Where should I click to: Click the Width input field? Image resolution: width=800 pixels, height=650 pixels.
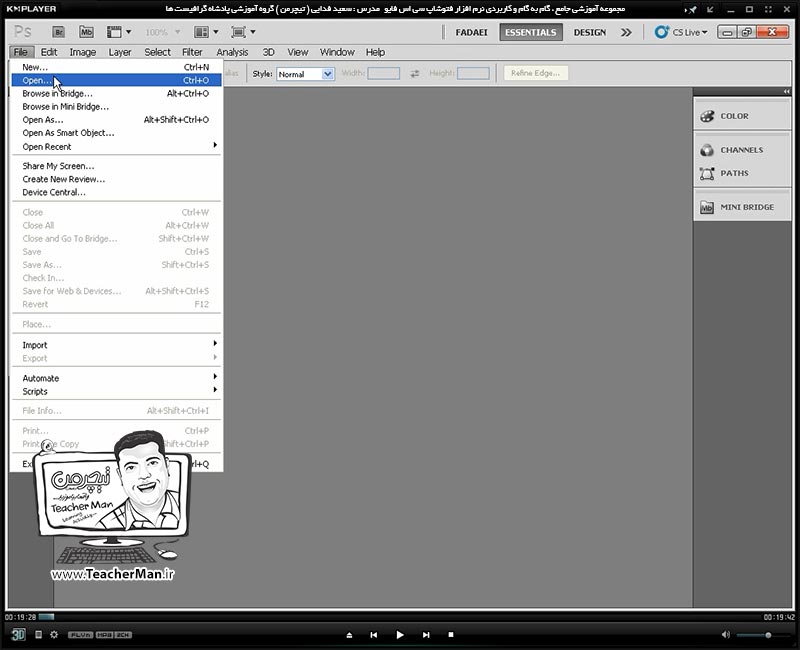[x=384, y=73]
